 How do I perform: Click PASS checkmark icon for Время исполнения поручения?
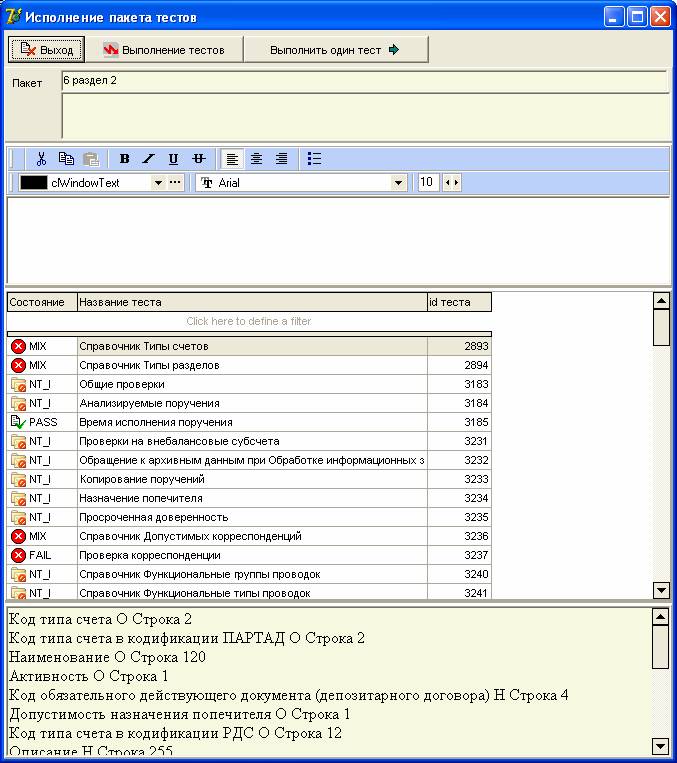[x=18, y=422]
